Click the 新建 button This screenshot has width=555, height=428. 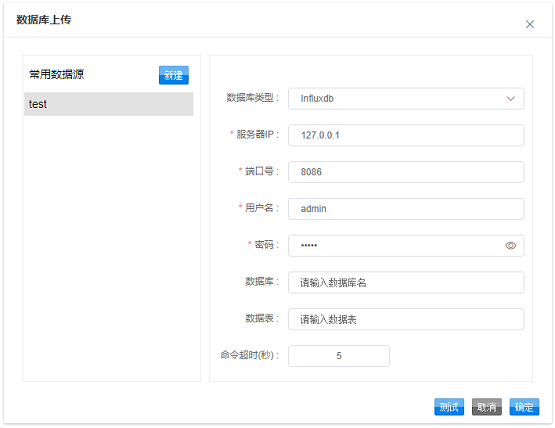click(x=173, y=75)
